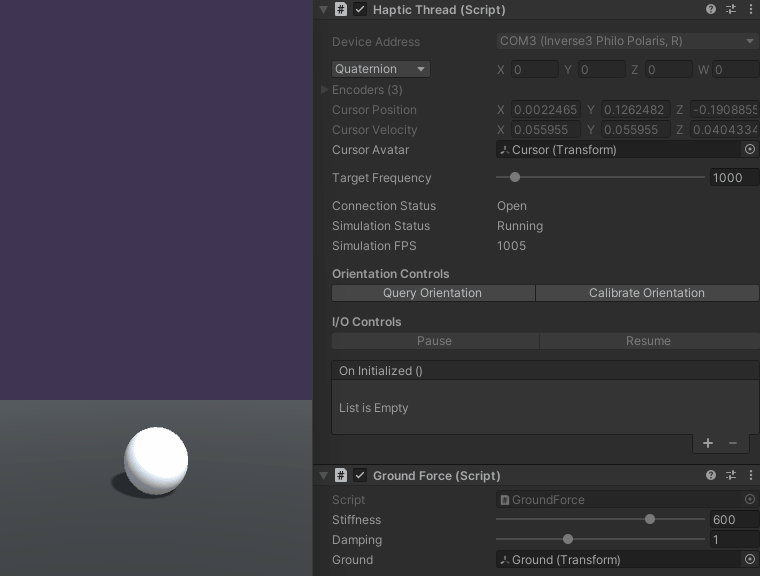Image resolution: width=760 pixels, height=576 pixels.
Task: Open the Device Address dropdown
Action: coord(626,41)
